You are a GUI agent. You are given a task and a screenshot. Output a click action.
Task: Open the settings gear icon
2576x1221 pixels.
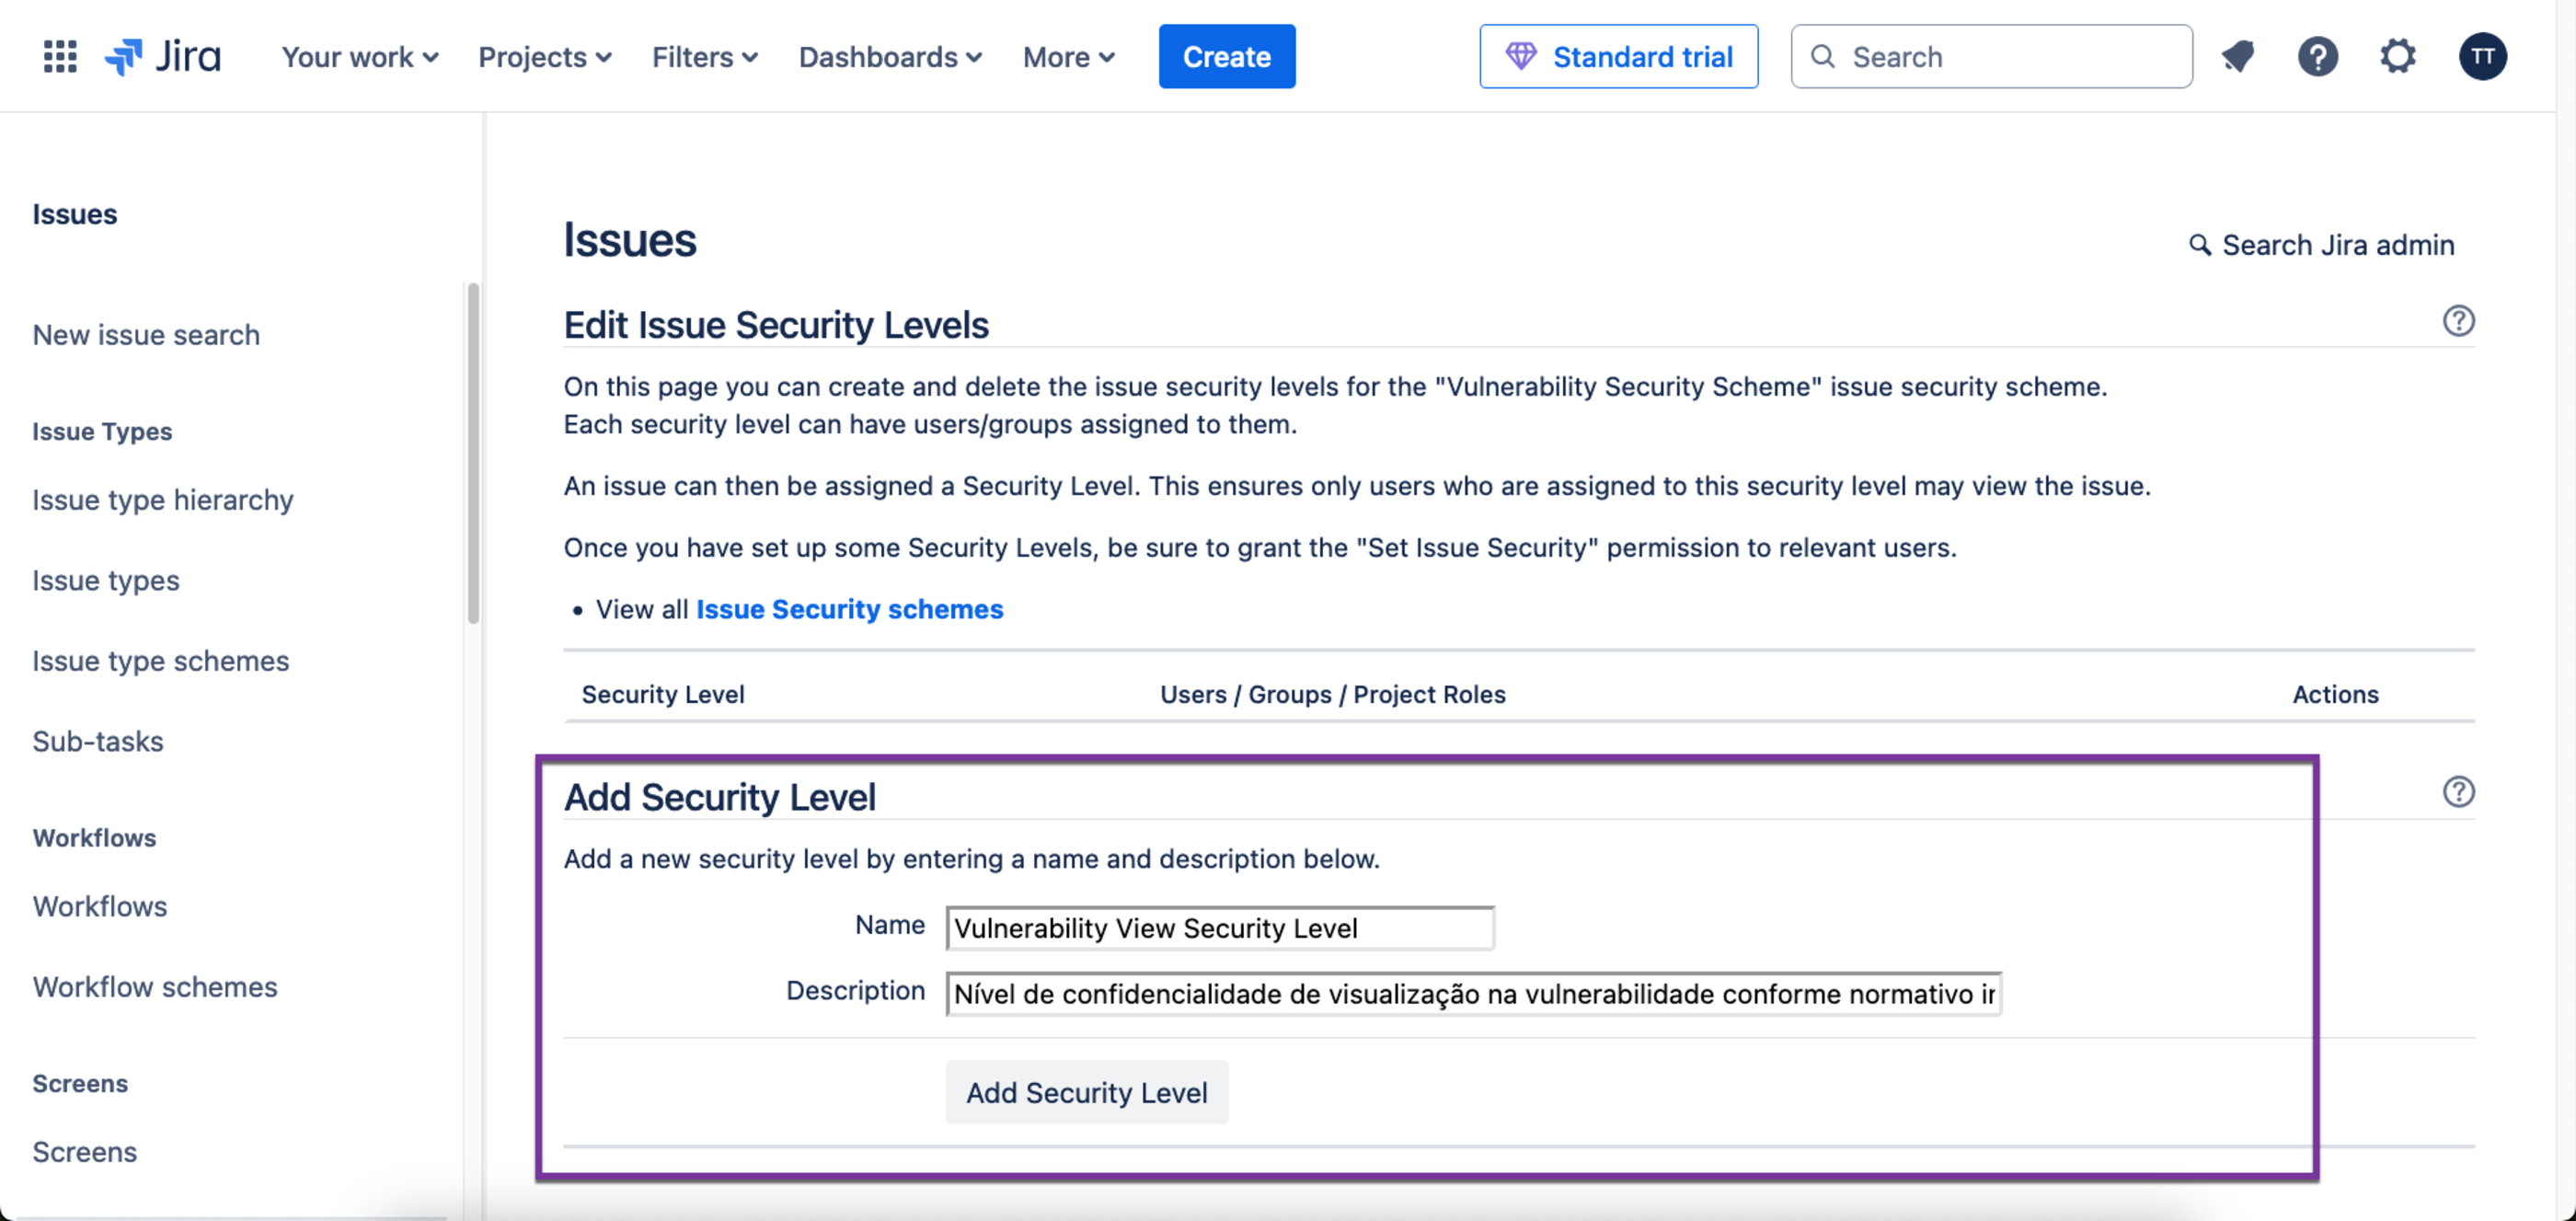[2397, 57]
